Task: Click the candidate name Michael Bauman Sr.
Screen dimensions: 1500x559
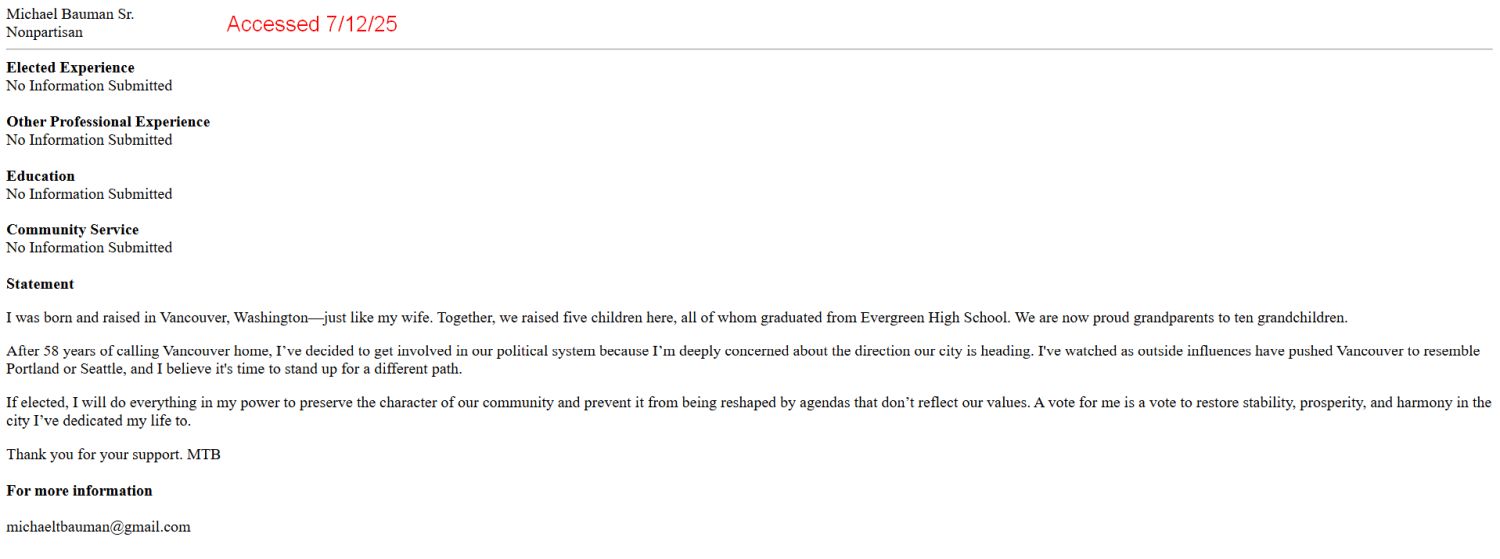Action: pyautogui.click(x=70, y=14)
